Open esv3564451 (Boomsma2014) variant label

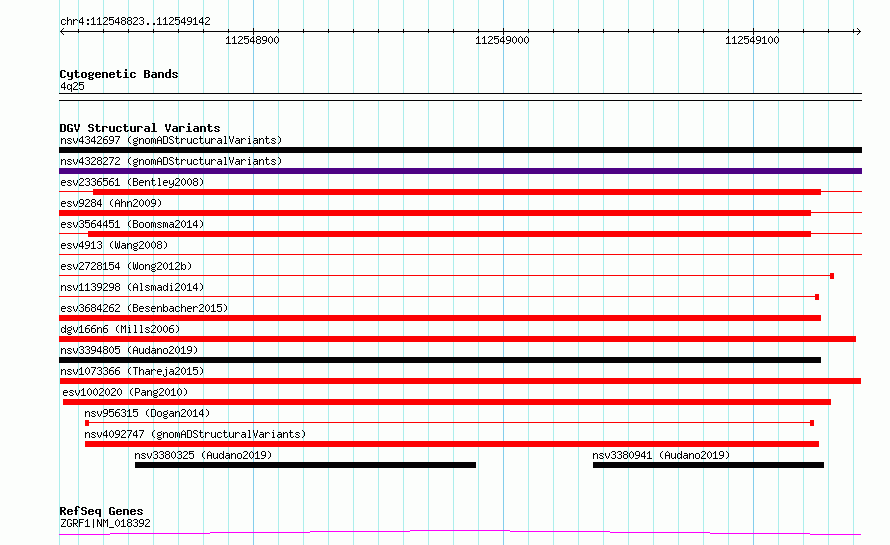132,224
